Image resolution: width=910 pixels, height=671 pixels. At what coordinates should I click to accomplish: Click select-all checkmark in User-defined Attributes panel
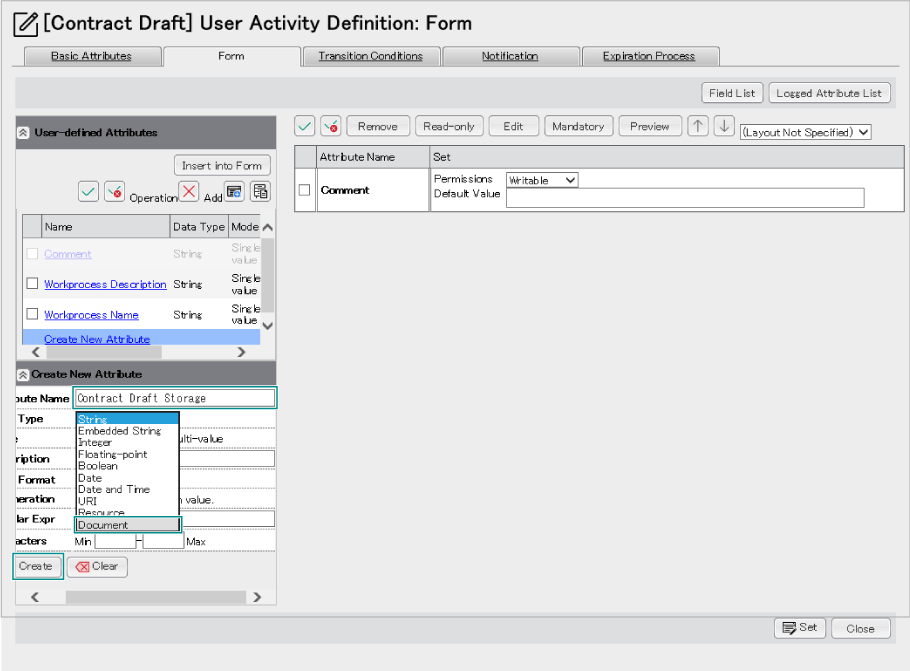[88, 191]
